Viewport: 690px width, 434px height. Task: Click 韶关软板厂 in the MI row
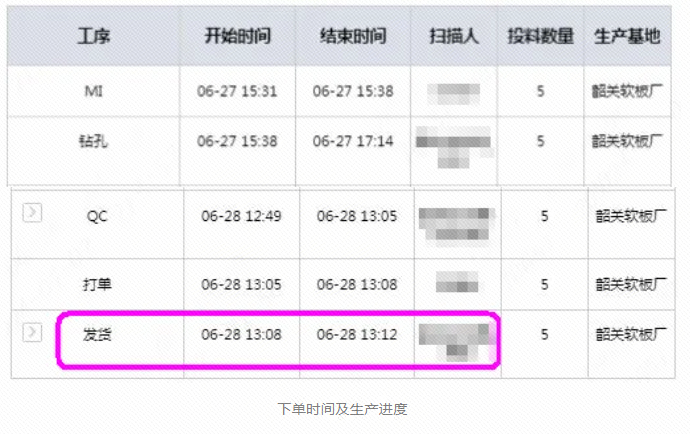tap(627, 91)
